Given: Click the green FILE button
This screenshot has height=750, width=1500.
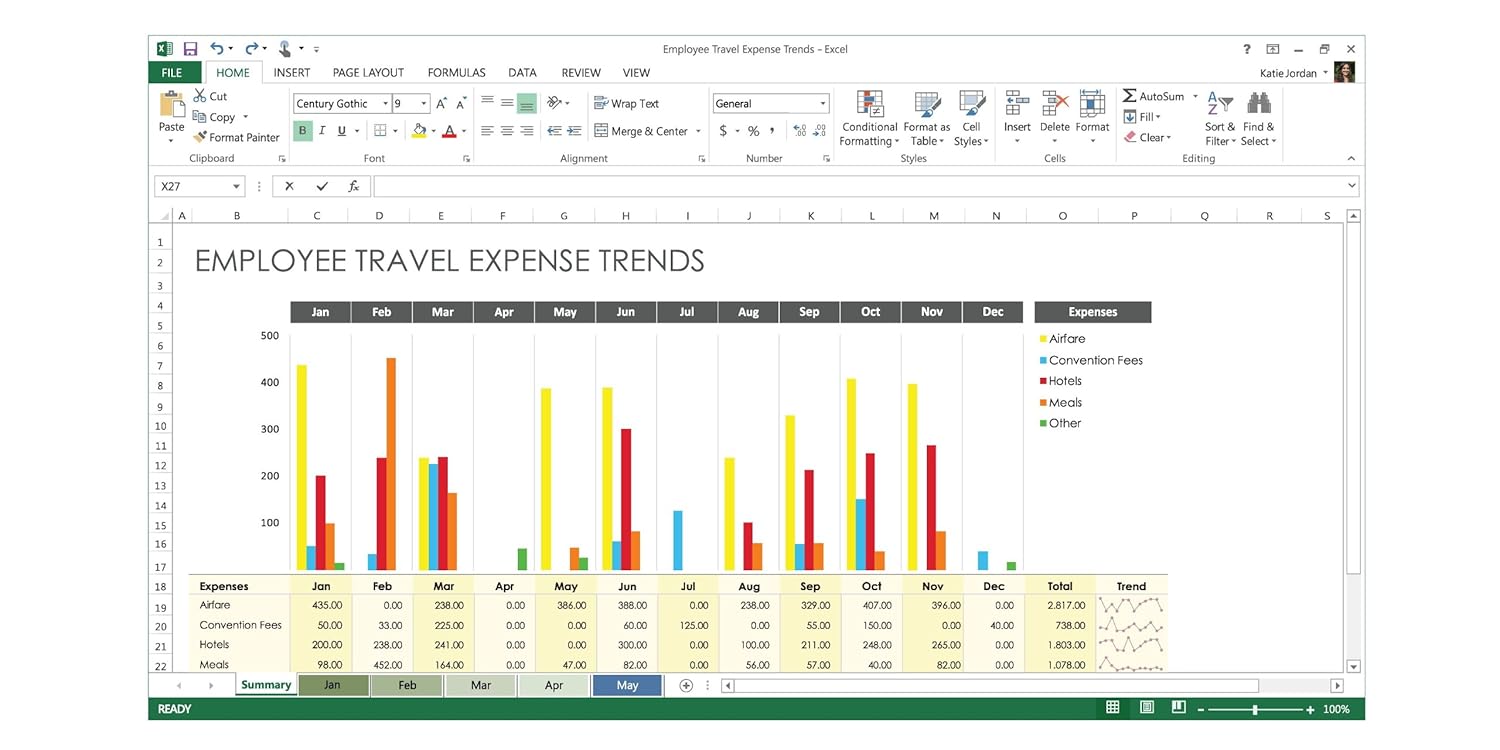Looking at the screenshot, I should click(172, 73).
